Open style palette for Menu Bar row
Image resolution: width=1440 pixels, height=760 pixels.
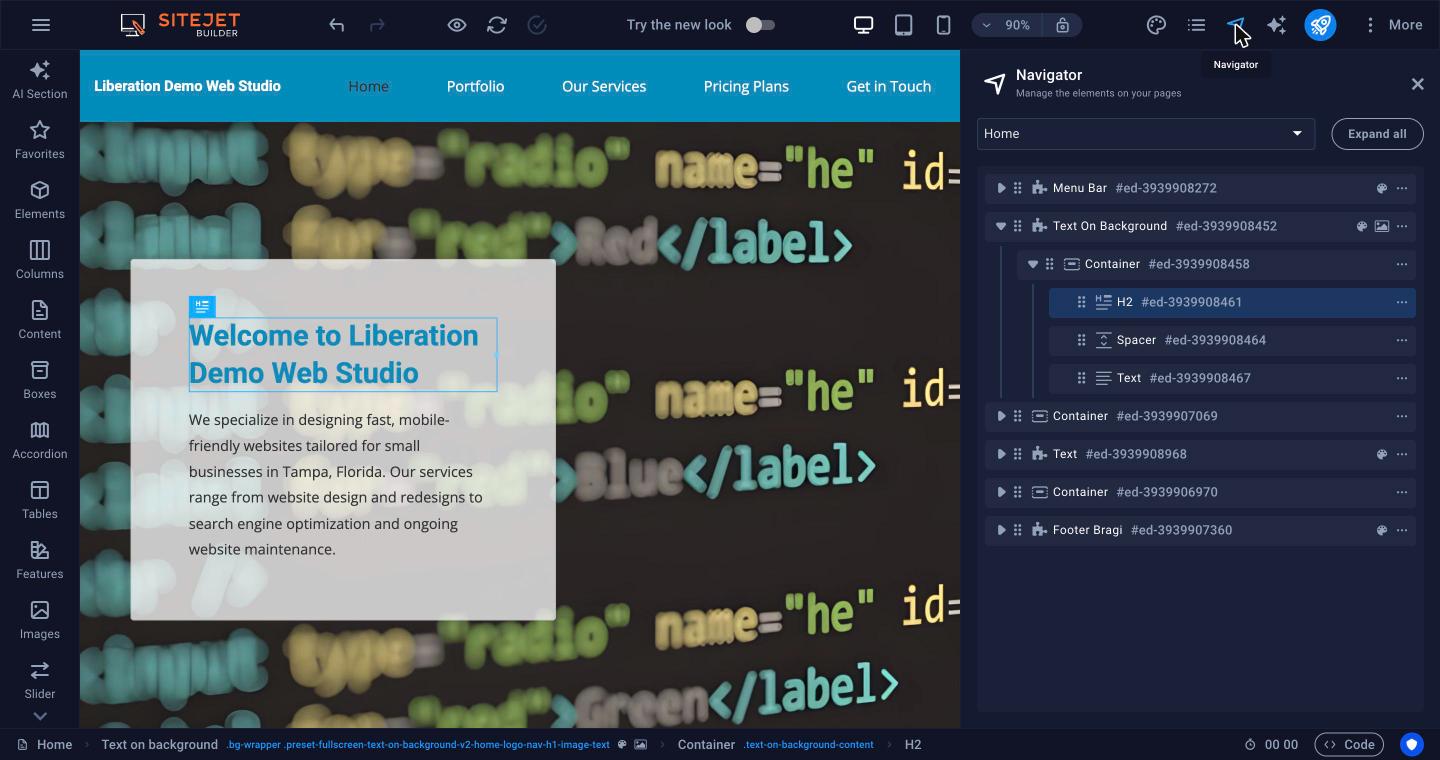[1382, 188]
